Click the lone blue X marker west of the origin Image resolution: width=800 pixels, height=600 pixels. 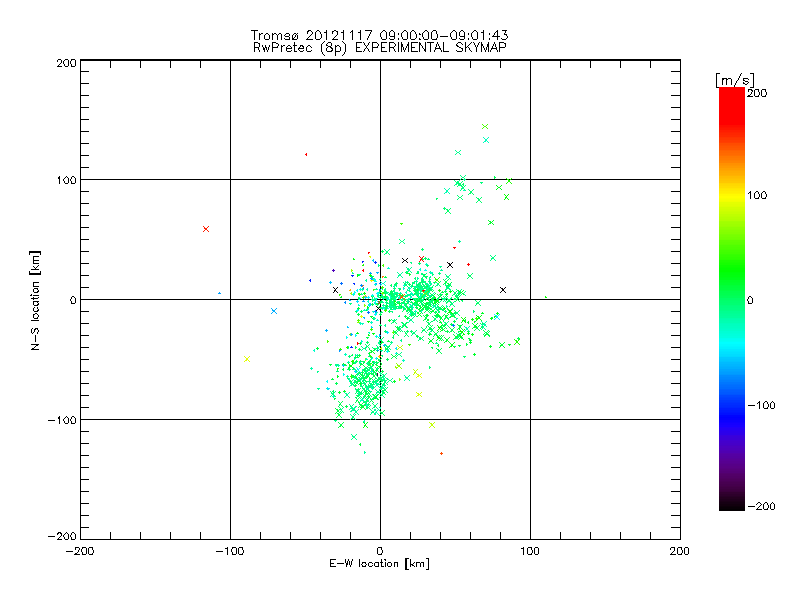[274, 311]
